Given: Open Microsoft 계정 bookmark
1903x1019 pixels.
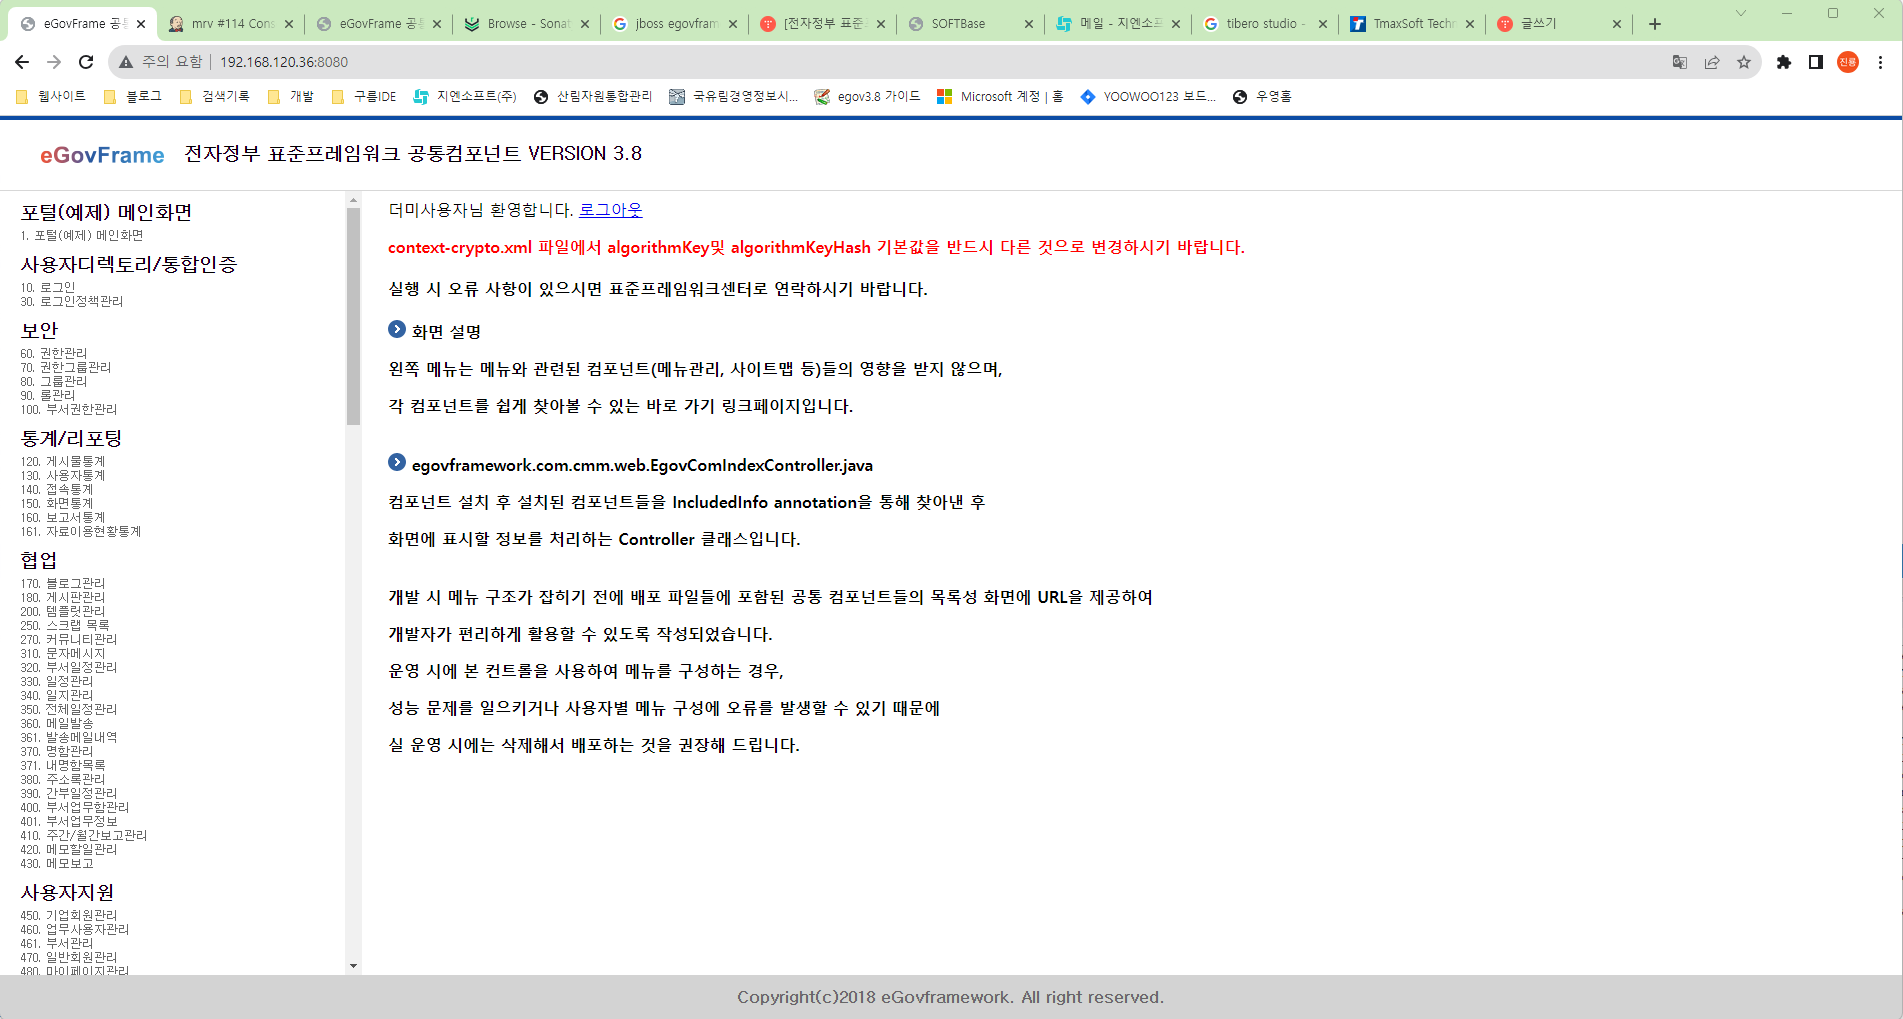Looking at the screenshot, I should tap(1000, 96).
